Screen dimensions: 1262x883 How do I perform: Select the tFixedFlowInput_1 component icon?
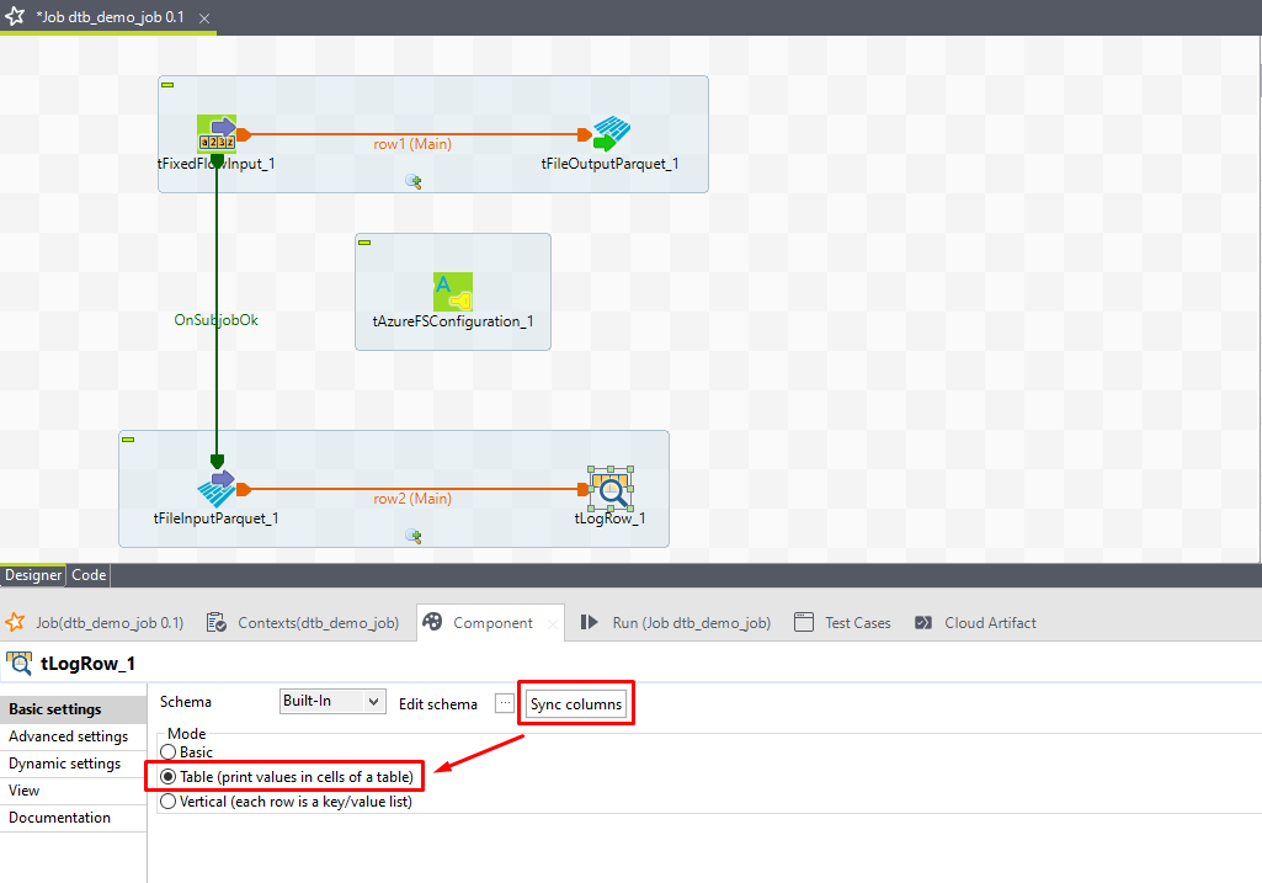point(217,134)
